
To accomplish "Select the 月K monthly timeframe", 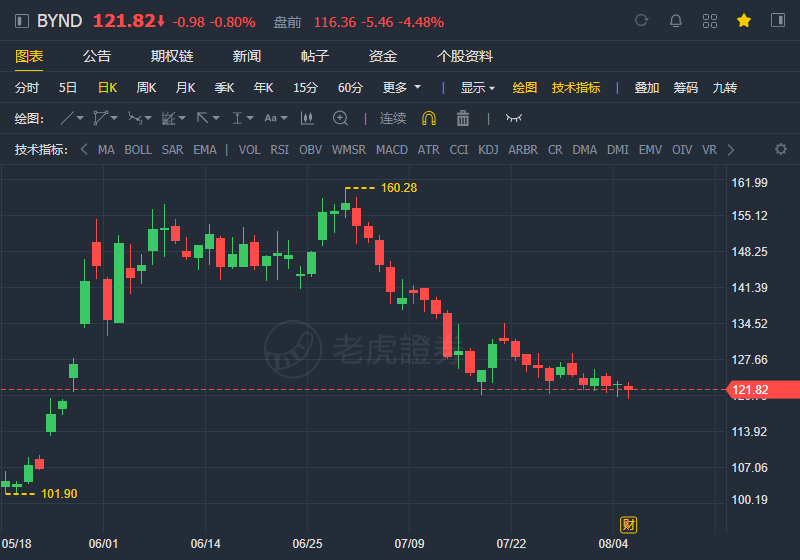I will click(x=185, y=88).
